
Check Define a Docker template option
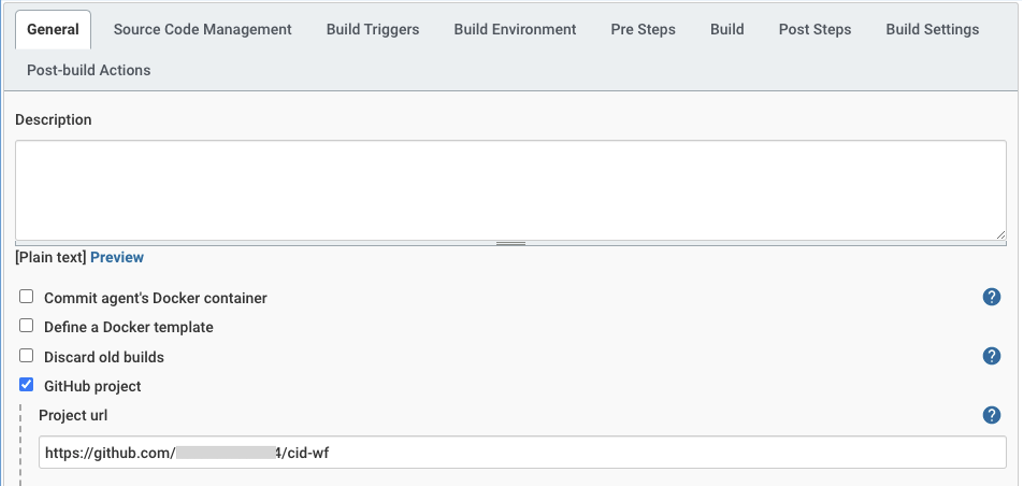26,326
